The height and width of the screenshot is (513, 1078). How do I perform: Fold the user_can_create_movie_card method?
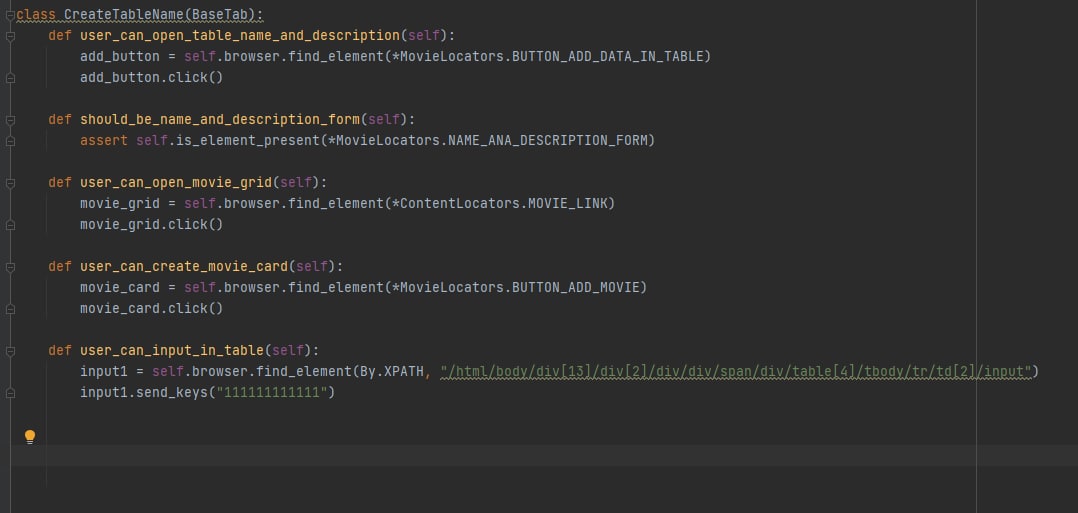coord(10,267)
